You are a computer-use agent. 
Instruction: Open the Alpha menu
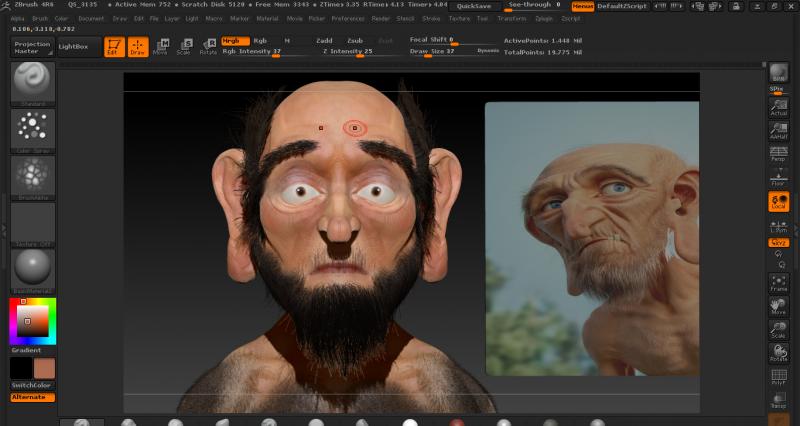click(17, 19)
